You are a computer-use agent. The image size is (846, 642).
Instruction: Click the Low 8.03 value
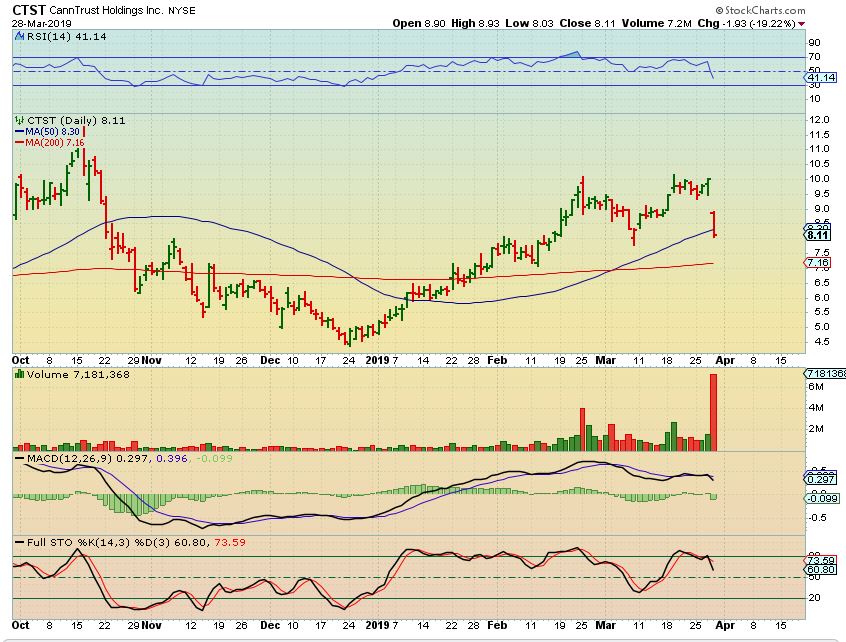[530, 23]
